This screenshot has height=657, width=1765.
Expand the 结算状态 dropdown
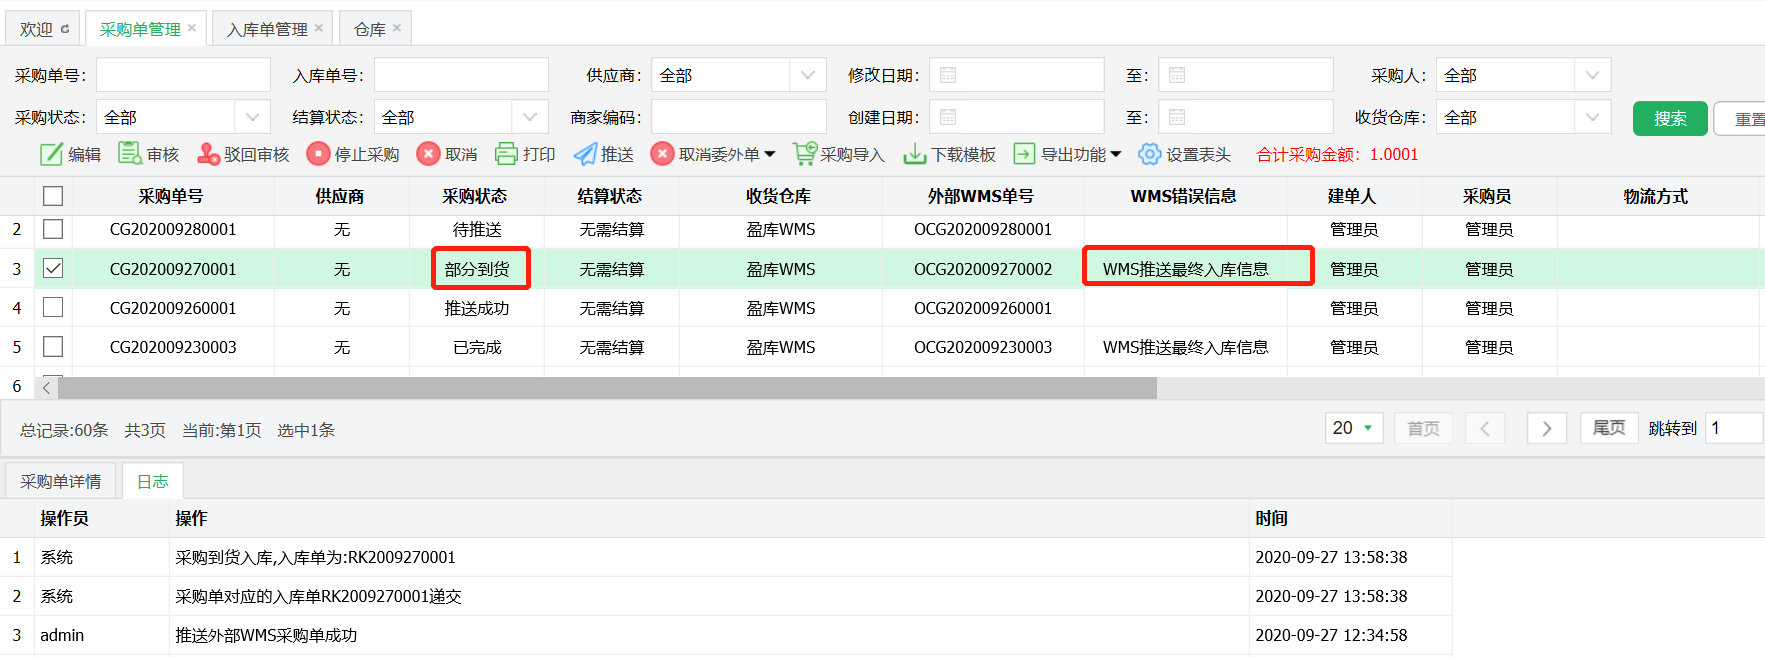tap(530, 117)
